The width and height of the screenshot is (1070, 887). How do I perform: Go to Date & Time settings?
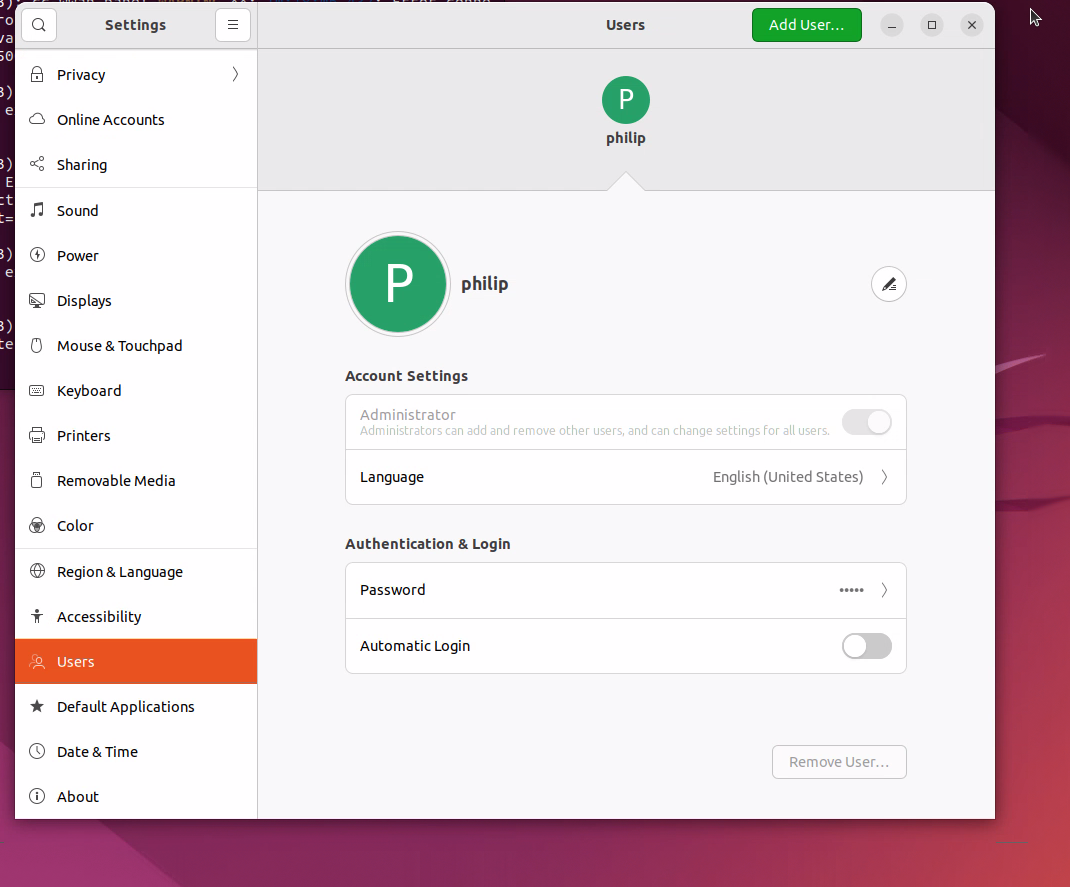(x=97, y=752)
